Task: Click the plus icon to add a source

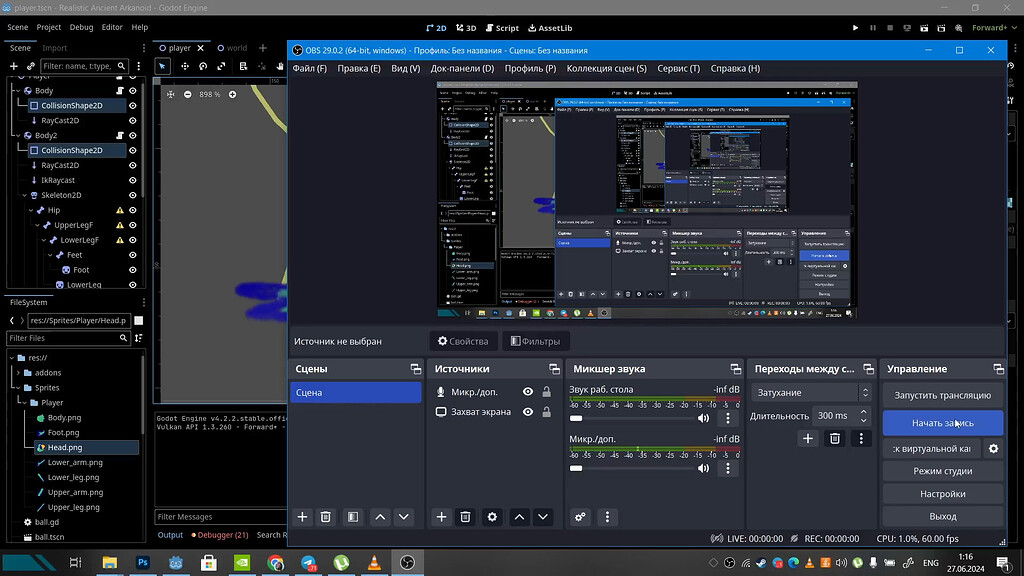Action: 441,517
